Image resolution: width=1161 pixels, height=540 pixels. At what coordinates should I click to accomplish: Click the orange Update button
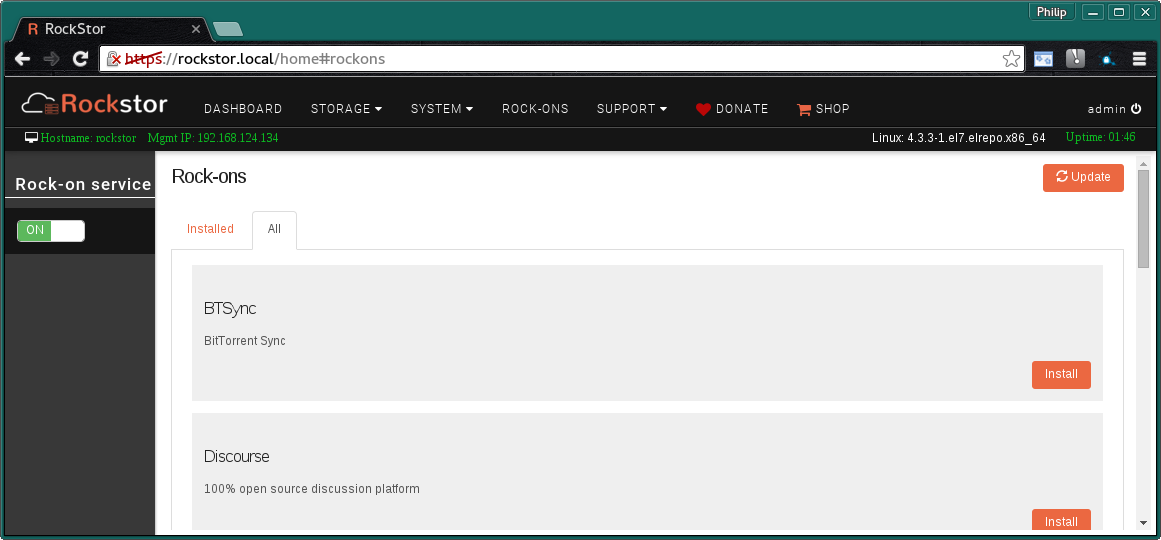pos(1083,177)
